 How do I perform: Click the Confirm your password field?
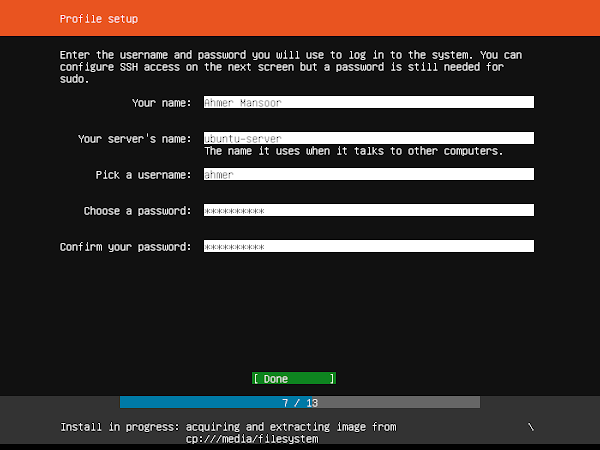click(369, 246)
